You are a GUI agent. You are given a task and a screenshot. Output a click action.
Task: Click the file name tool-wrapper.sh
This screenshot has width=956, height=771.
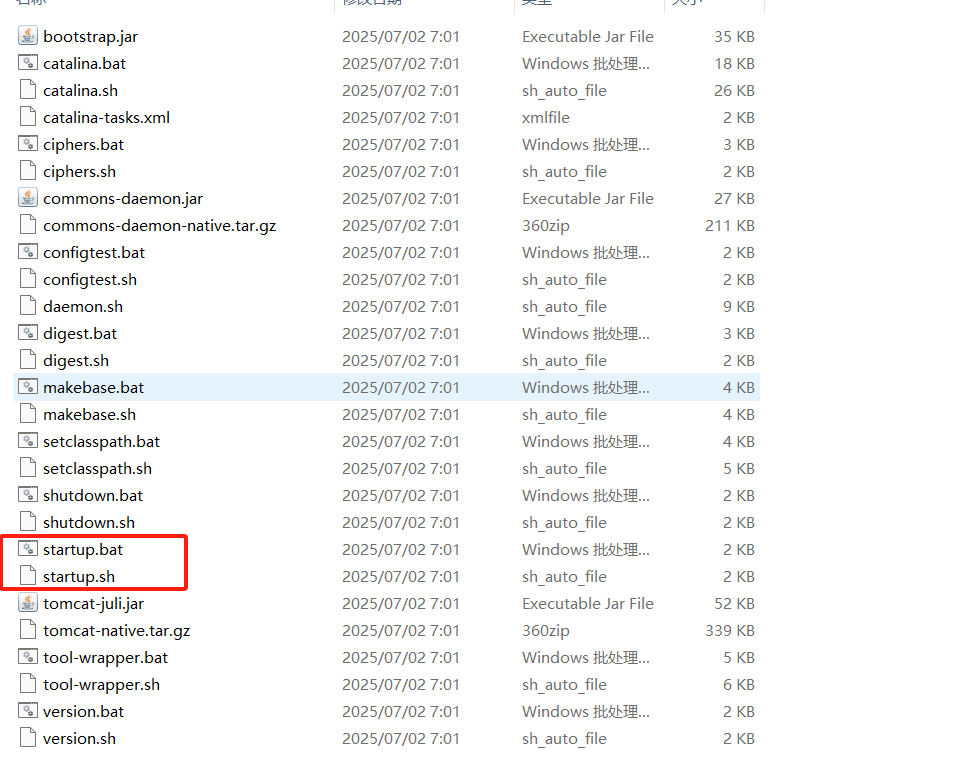[x=101, y=685]
